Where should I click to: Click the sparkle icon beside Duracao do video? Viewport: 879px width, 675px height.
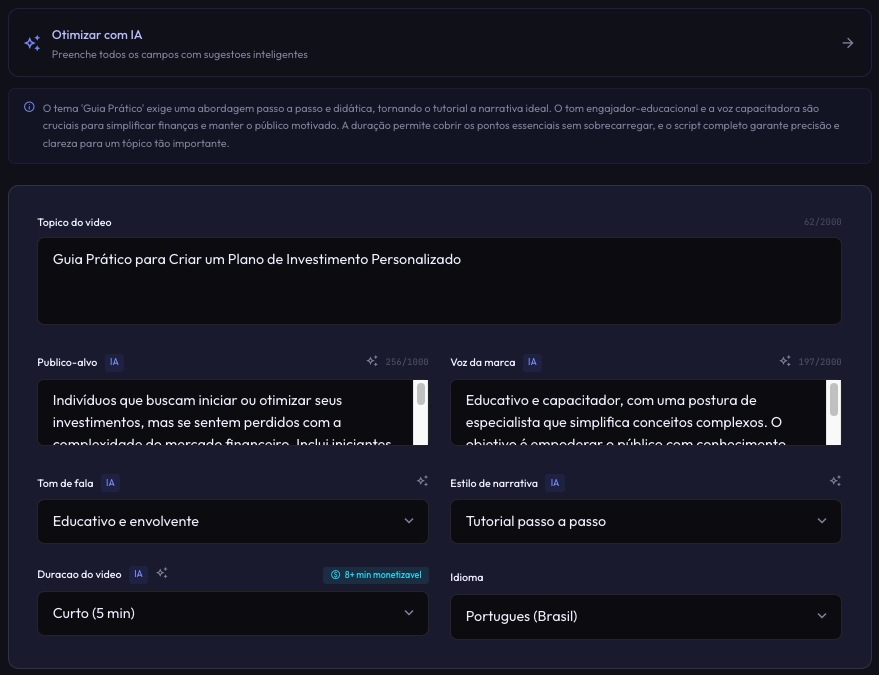coord(162,573)
